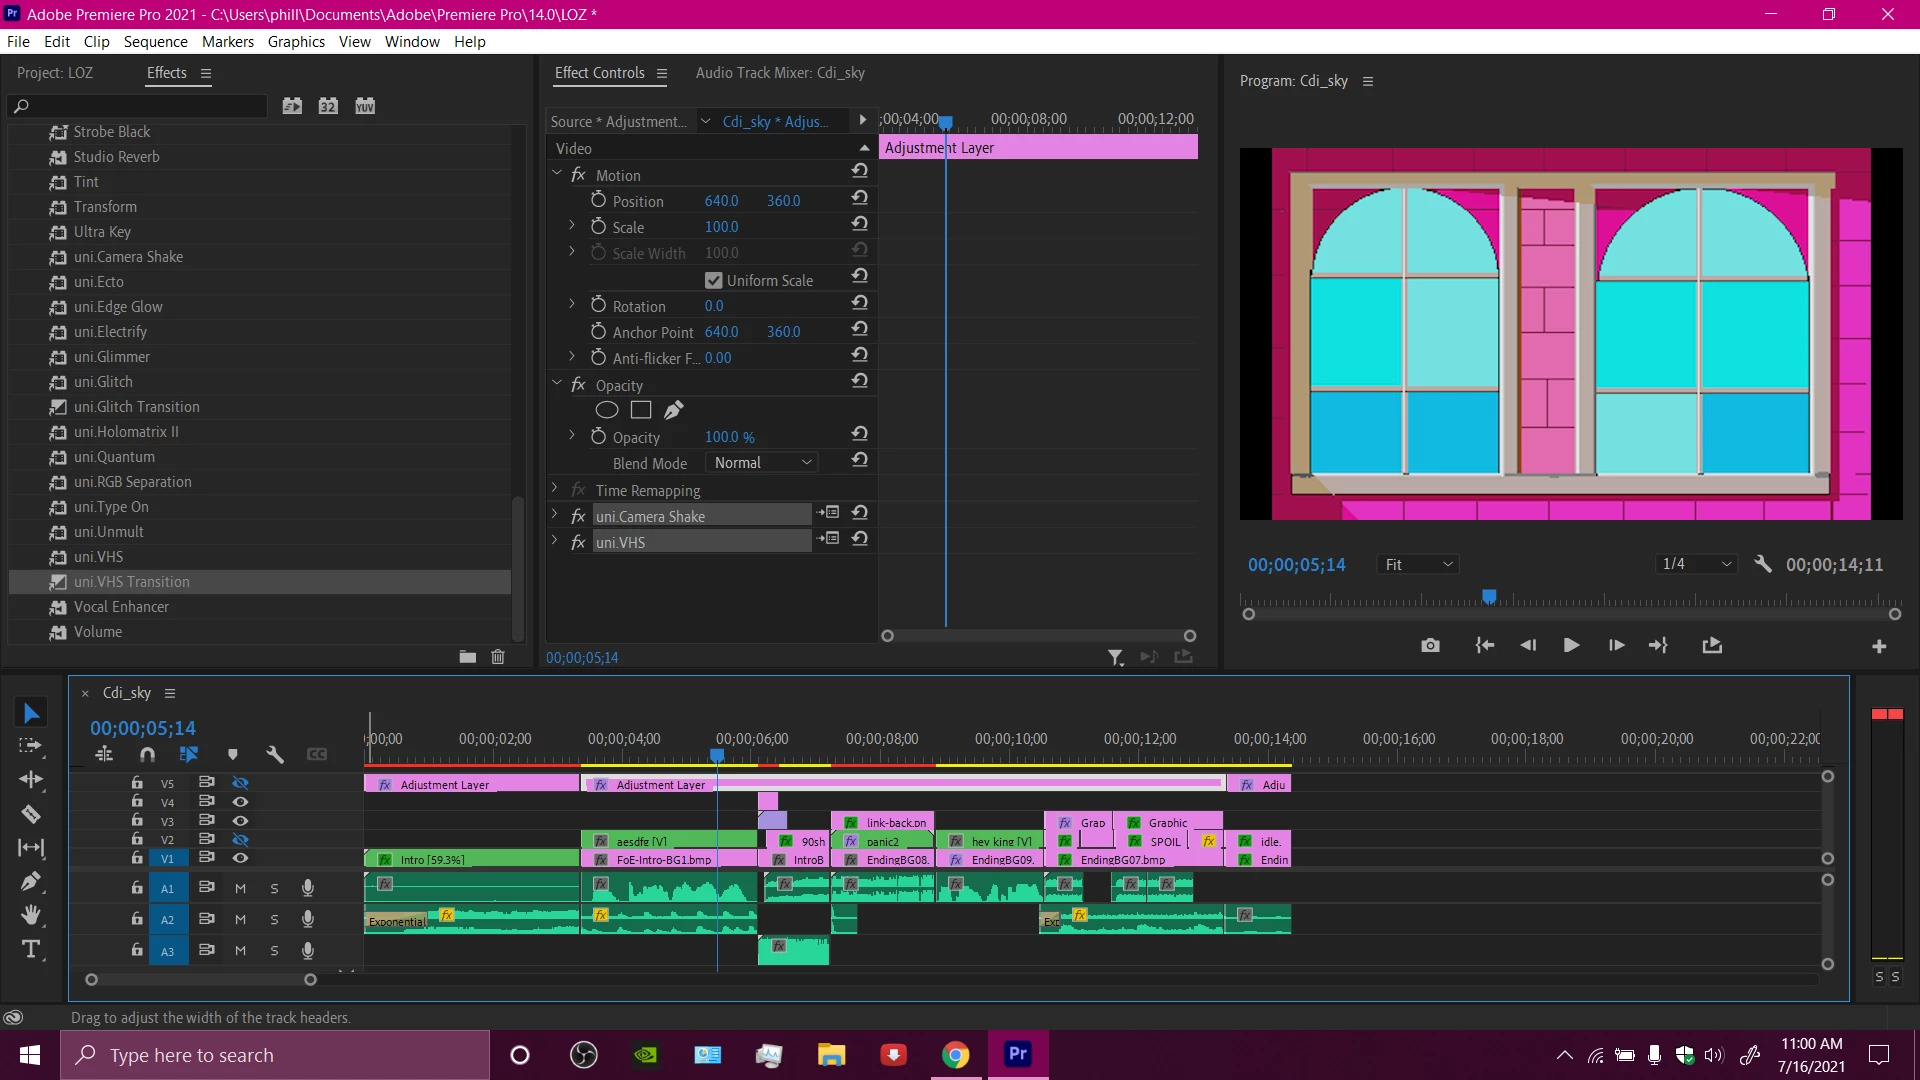
Task: Switch to Audio Track Mixer tab
Action: (x=780, y=73)
